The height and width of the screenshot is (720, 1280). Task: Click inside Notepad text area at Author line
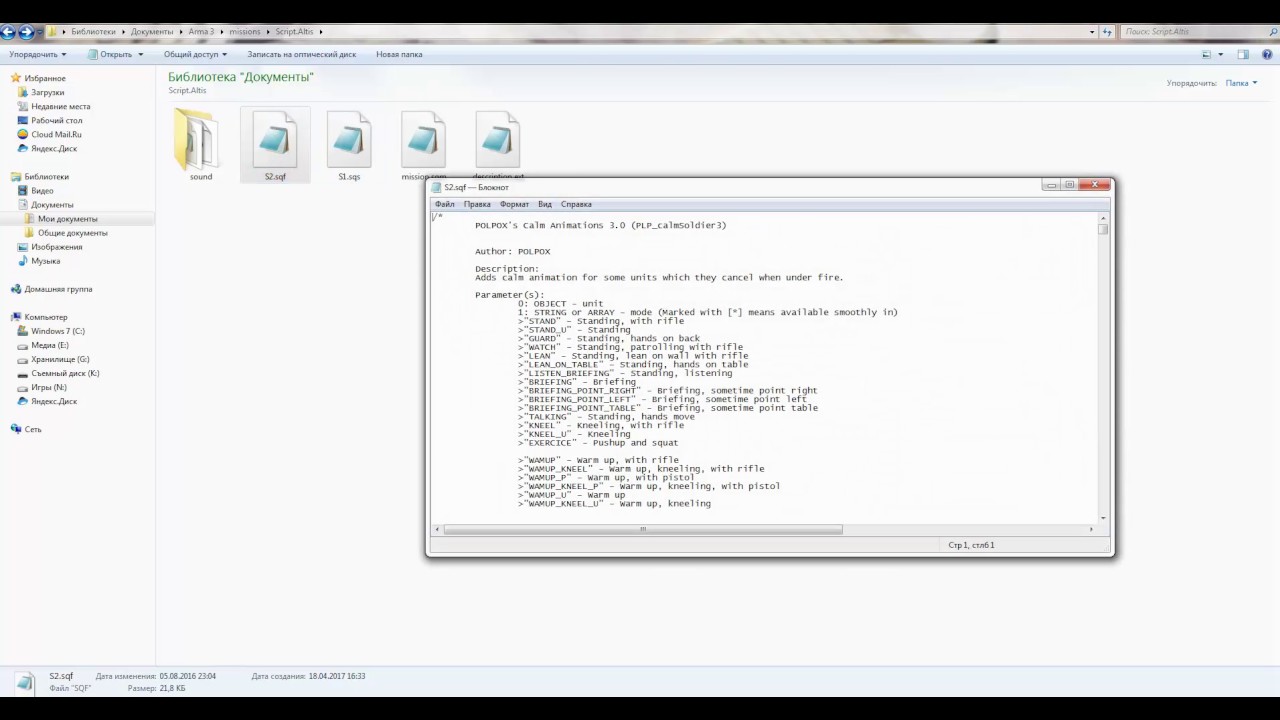(x=512, y=251)
